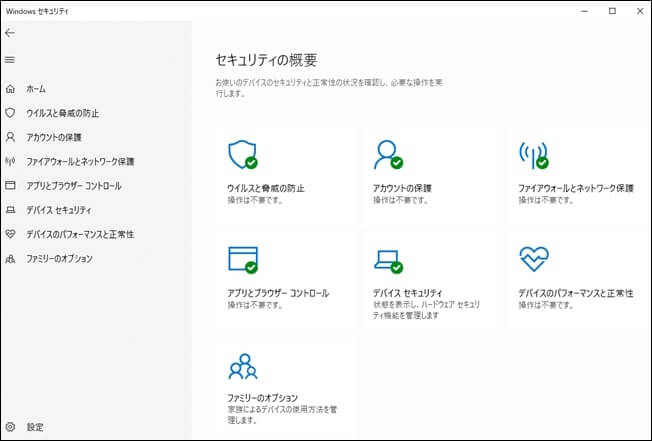This screenshot has height=441, width=652.
Task: Open ファイアウォールとネットワーク保護 in sidebar
Action: point(80,161)
